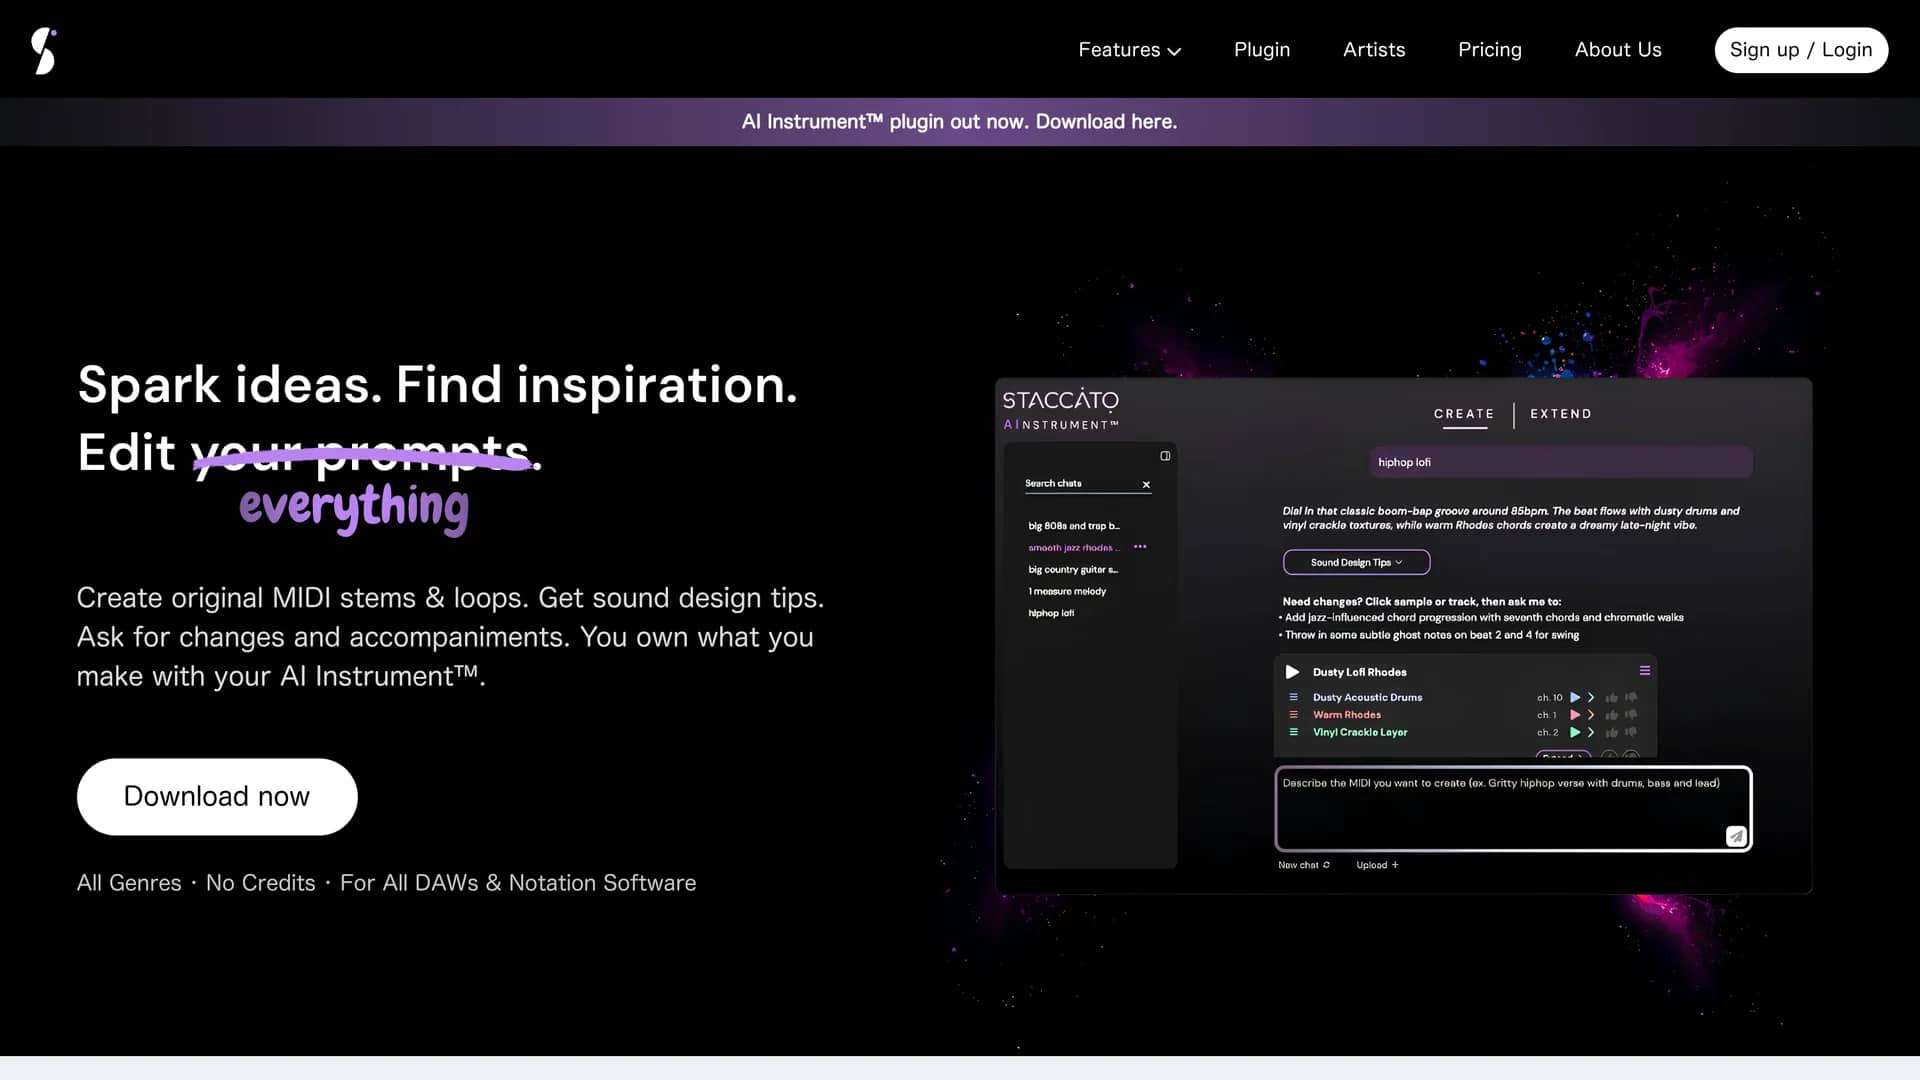The image size is (1920, 1080).
Task: Expand the Warm Rhodes chevron
Action: tap(1591, 715)
